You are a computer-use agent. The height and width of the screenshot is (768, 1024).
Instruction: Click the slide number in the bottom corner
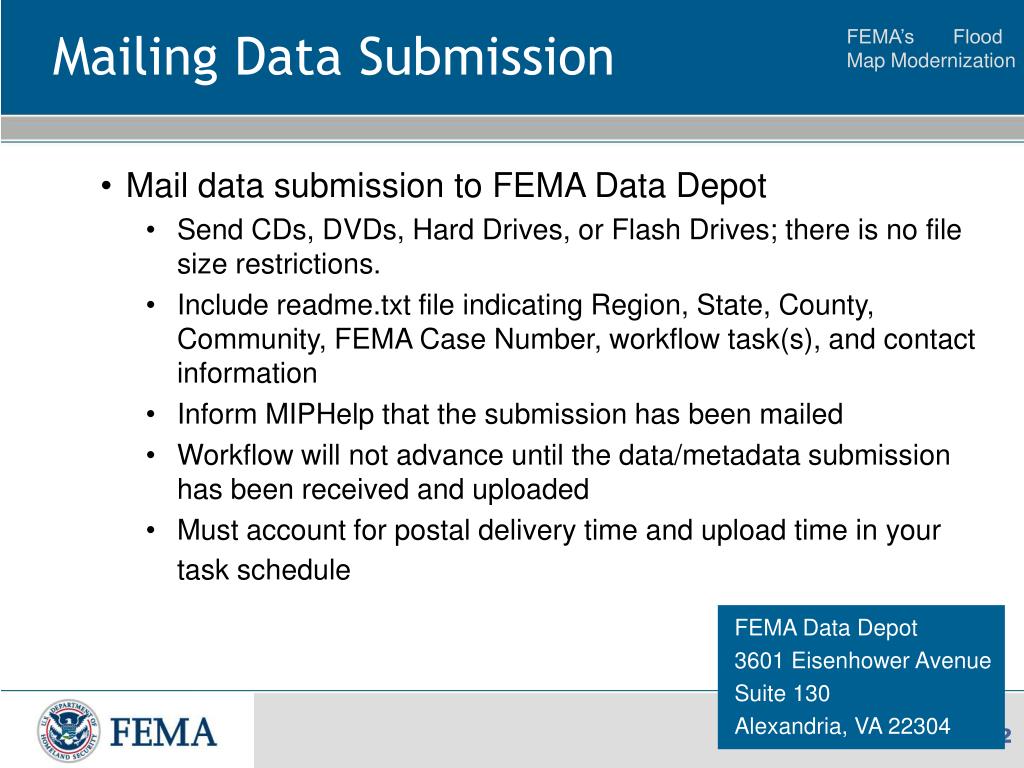click(1007, 735)
